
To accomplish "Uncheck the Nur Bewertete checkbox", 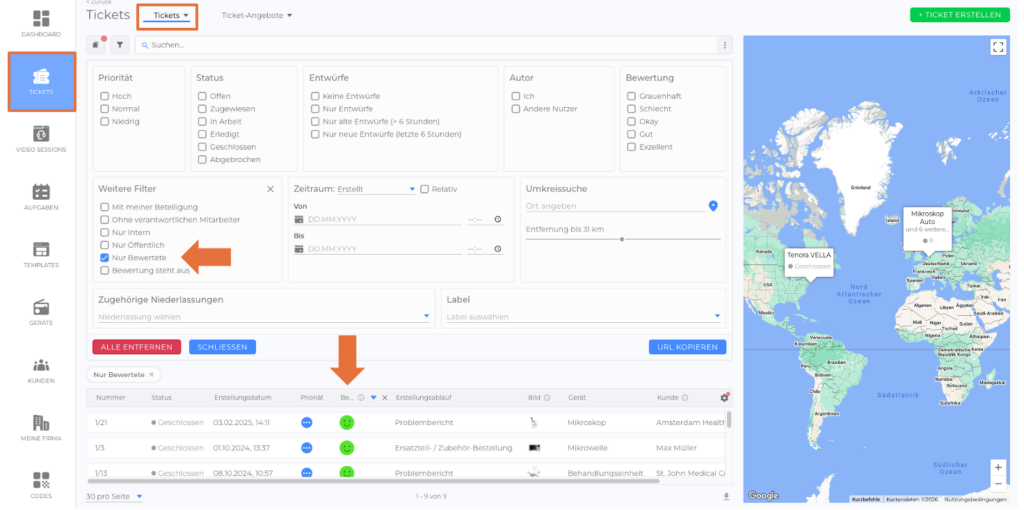I will (x=105, y=258).
